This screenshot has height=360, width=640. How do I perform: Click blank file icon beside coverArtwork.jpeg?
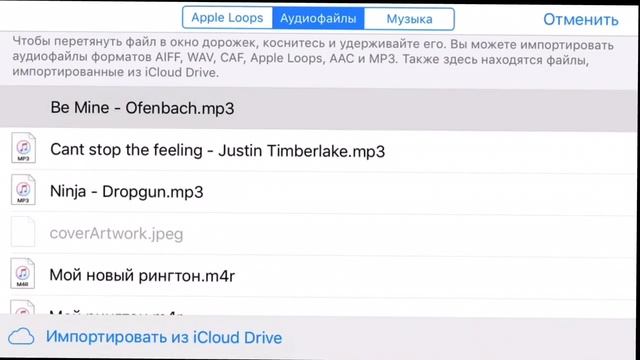[23, 232]
